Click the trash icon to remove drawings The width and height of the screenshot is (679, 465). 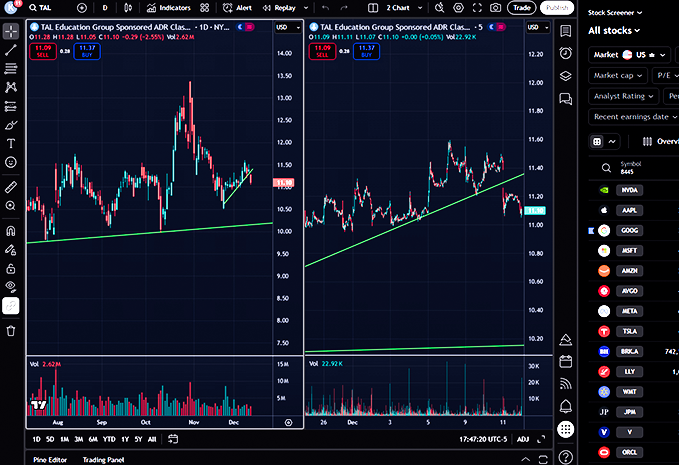point(11,331)
